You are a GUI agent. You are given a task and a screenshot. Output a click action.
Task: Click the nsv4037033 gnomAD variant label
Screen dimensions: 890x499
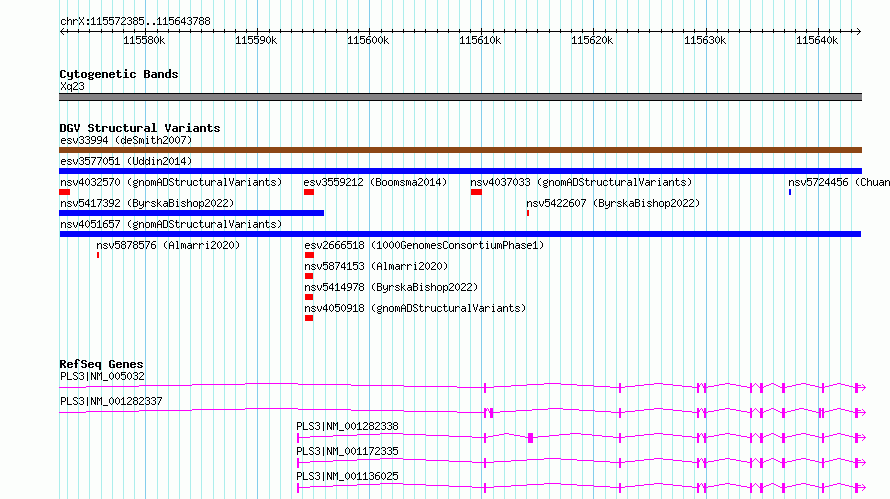pos(581,182)
